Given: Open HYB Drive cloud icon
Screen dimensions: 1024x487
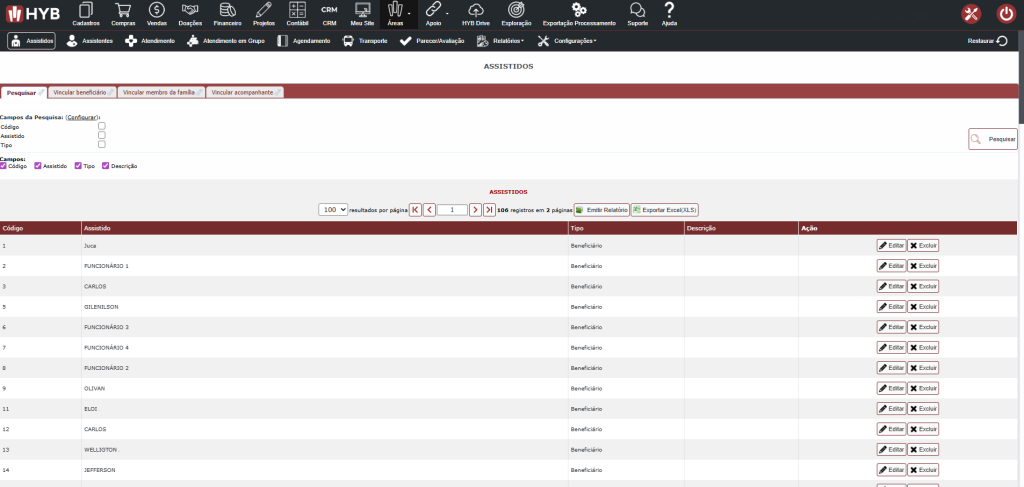Looking at the screenshot, I should pyautogui.click(x=475, y=12).
